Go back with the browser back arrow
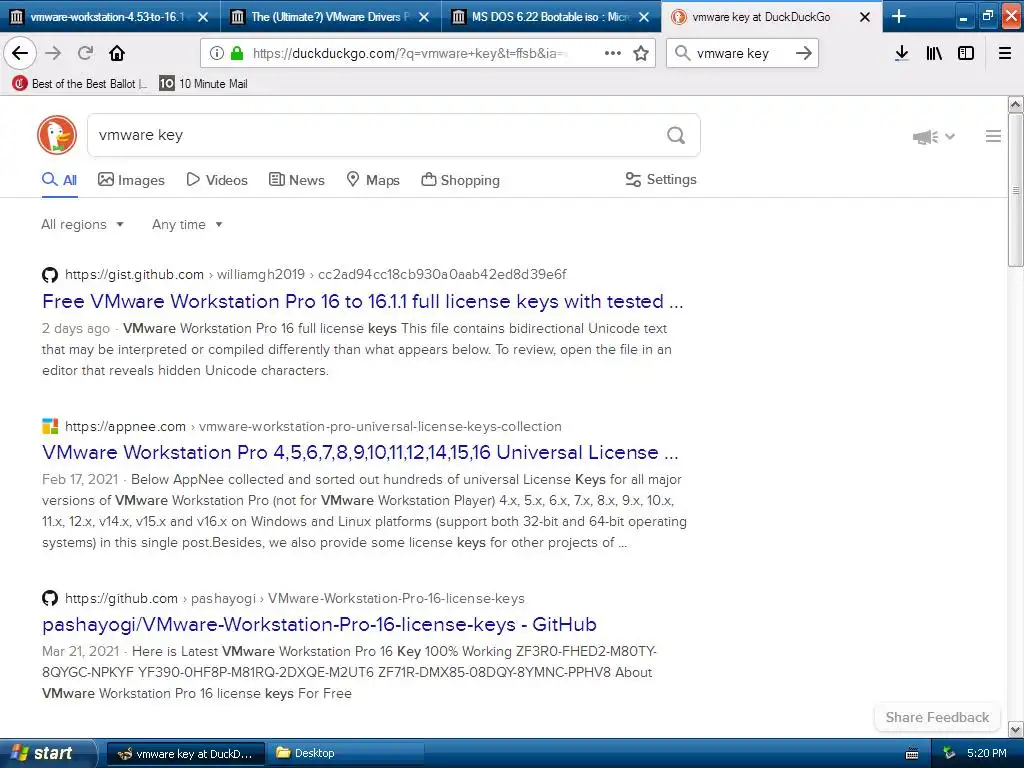1024x768 pixels. point(20,53)
